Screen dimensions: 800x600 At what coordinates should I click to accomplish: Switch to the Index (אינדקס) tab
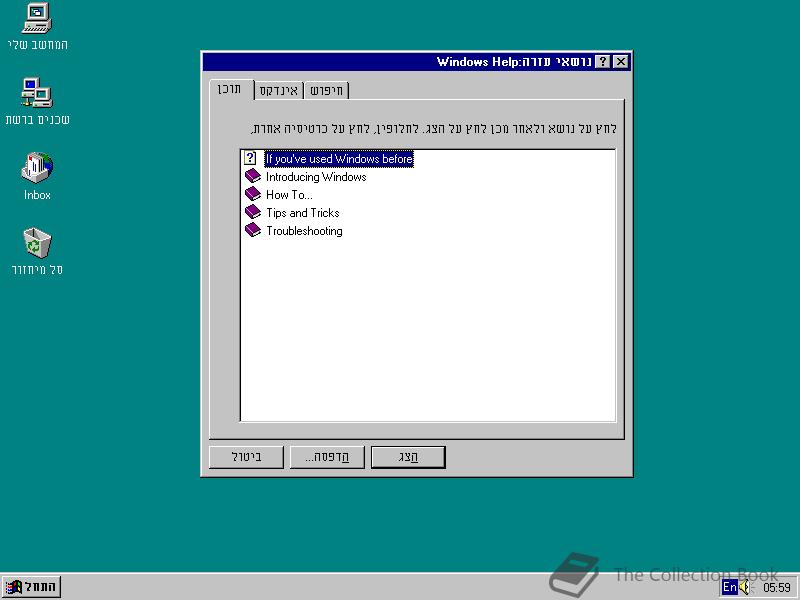coord(279,90)
